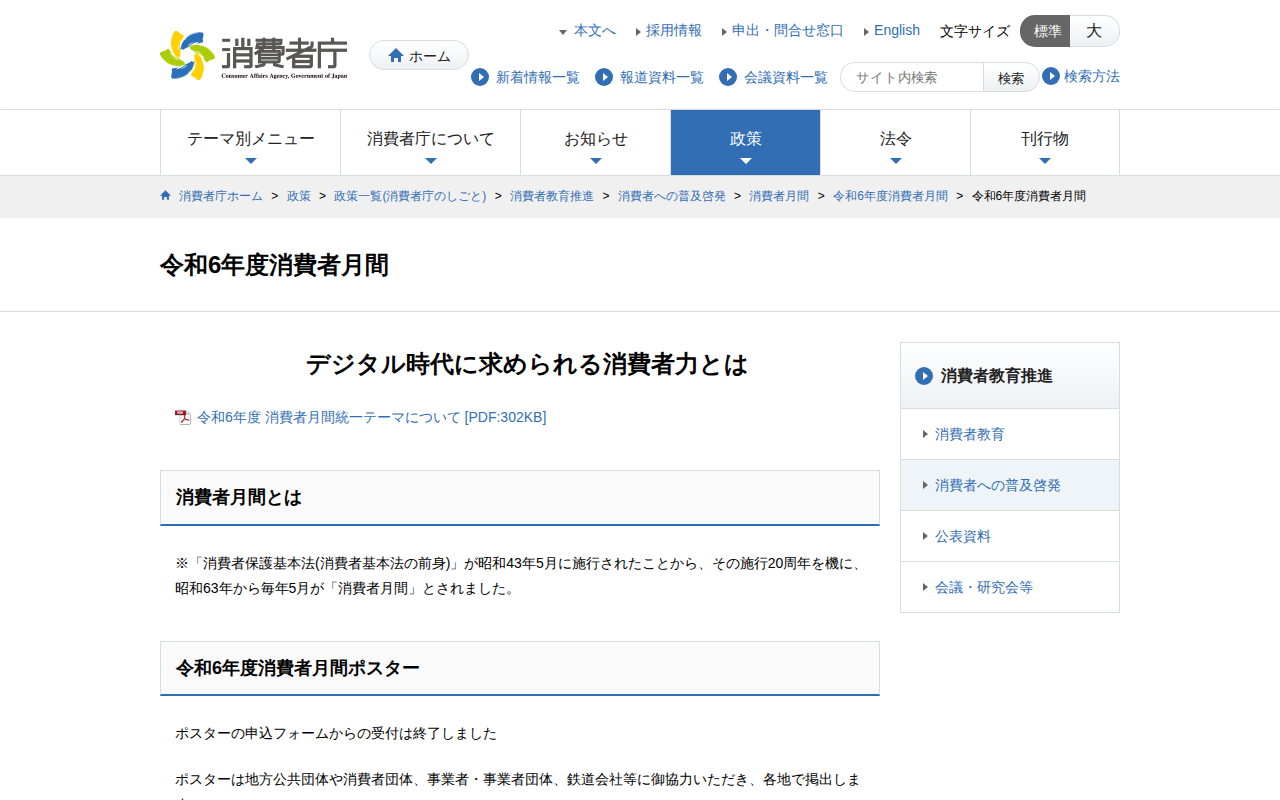
Task: Open the 消費者月間統一テーマについて PDF link
Action: point(372,417)
